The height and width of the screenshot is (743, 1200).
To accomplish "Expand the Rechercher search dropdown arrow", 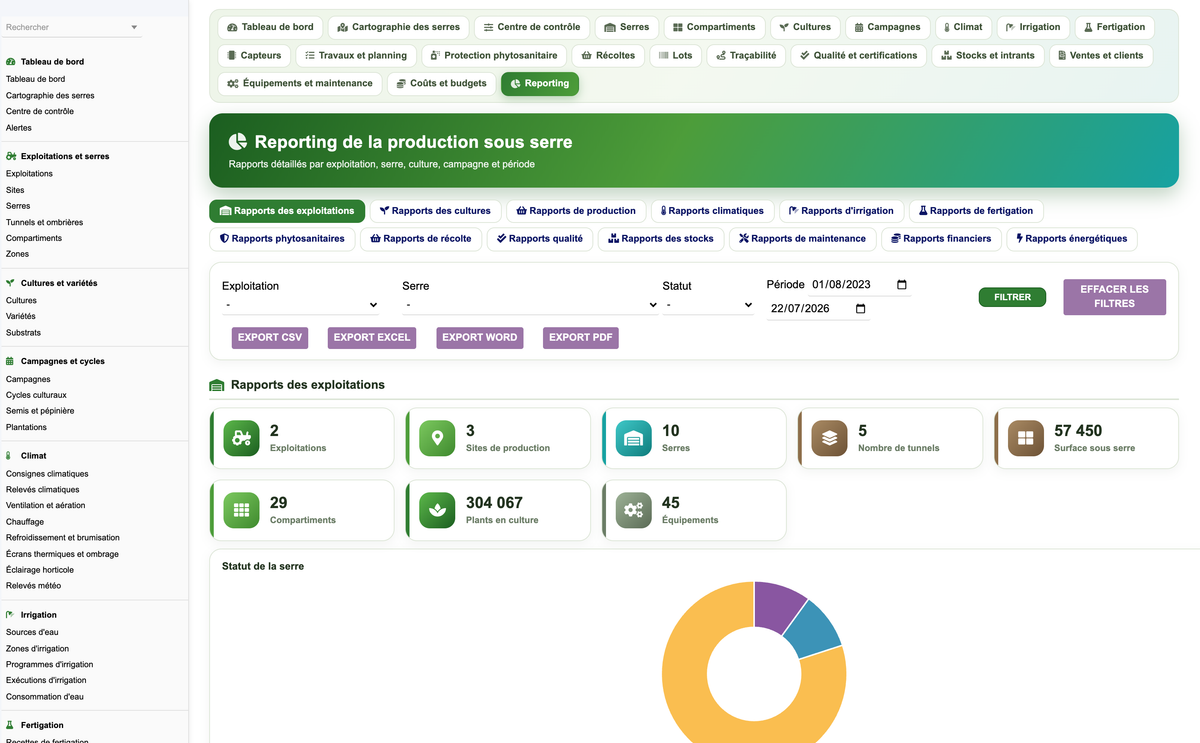I will pos(134,28).
